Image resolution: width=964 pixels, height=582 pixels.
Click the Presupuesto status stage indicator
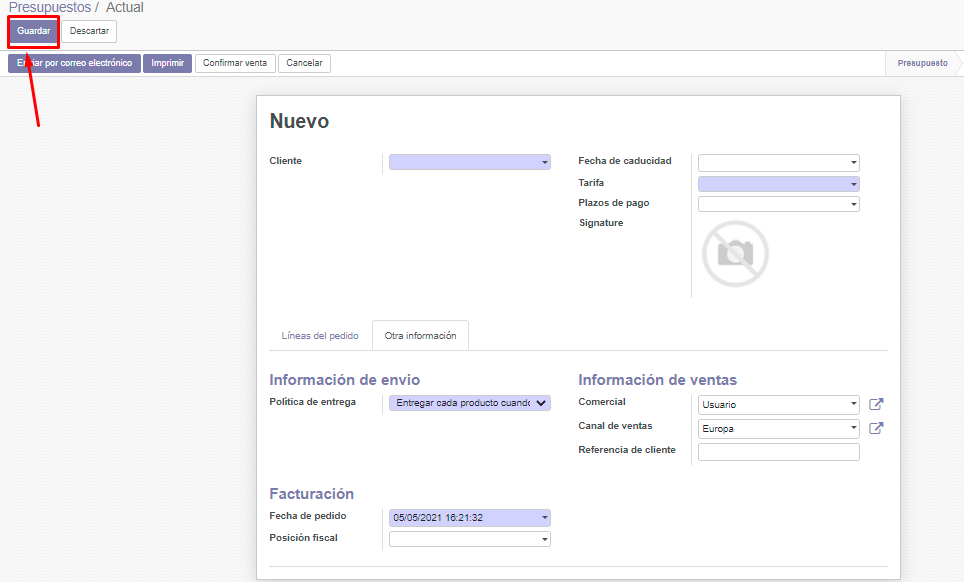tap(921, 63)
